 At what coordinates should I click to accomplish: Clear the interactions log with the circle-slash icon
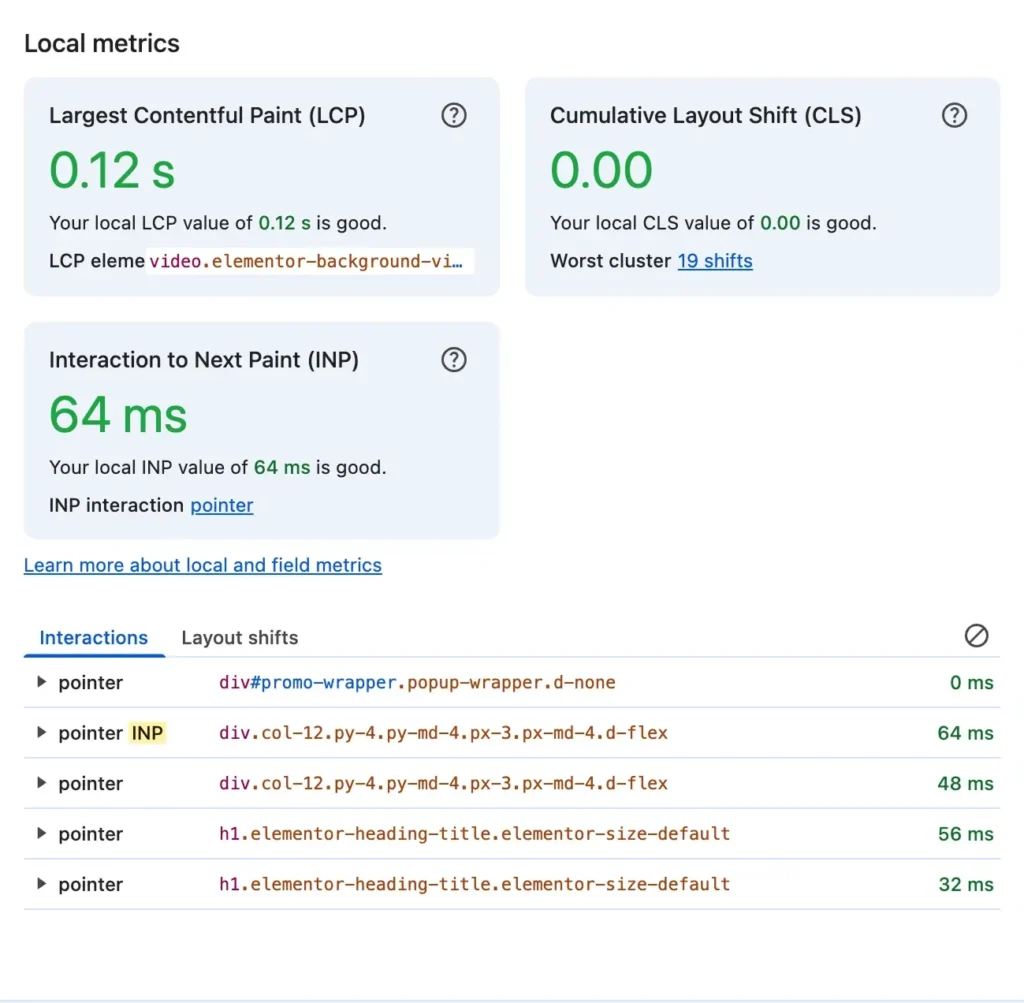point(976,635)
